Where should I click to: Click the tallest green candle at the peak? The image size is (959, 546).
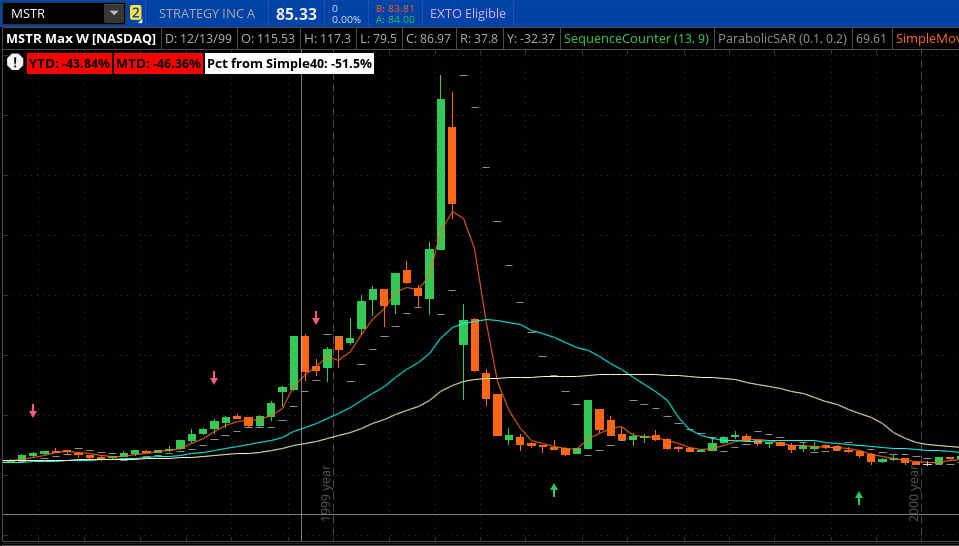440,174
